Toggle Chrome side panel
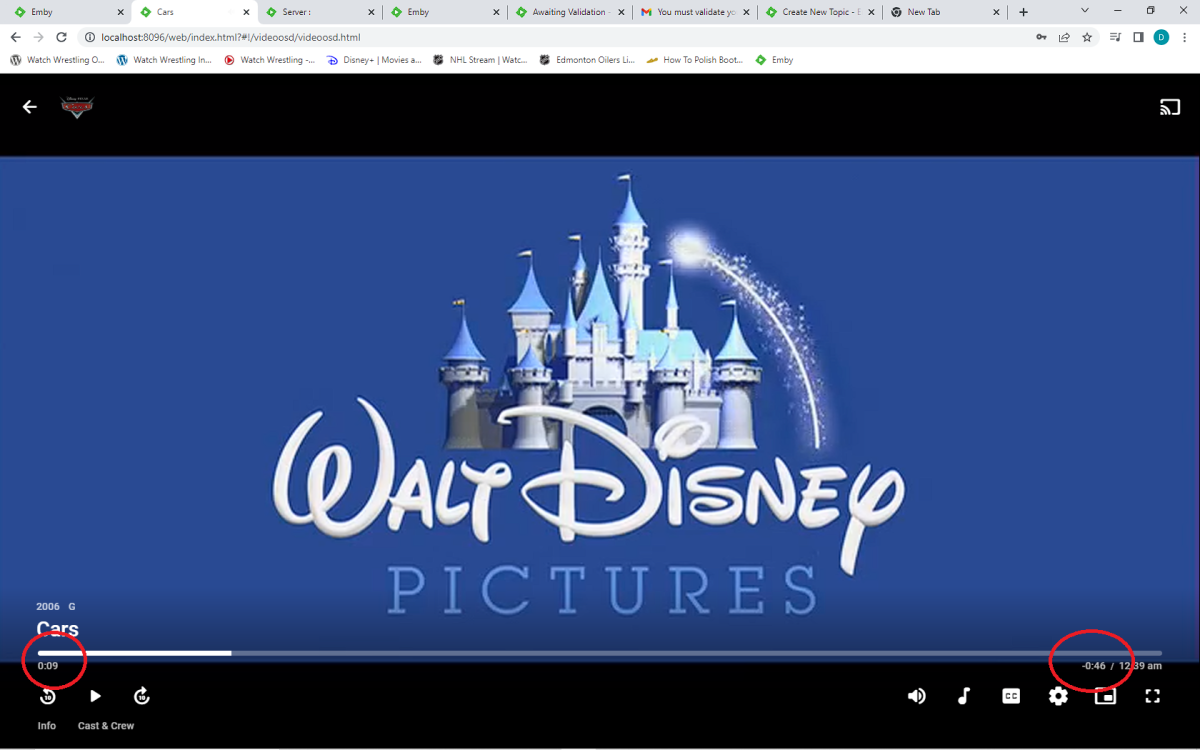 1138,37
